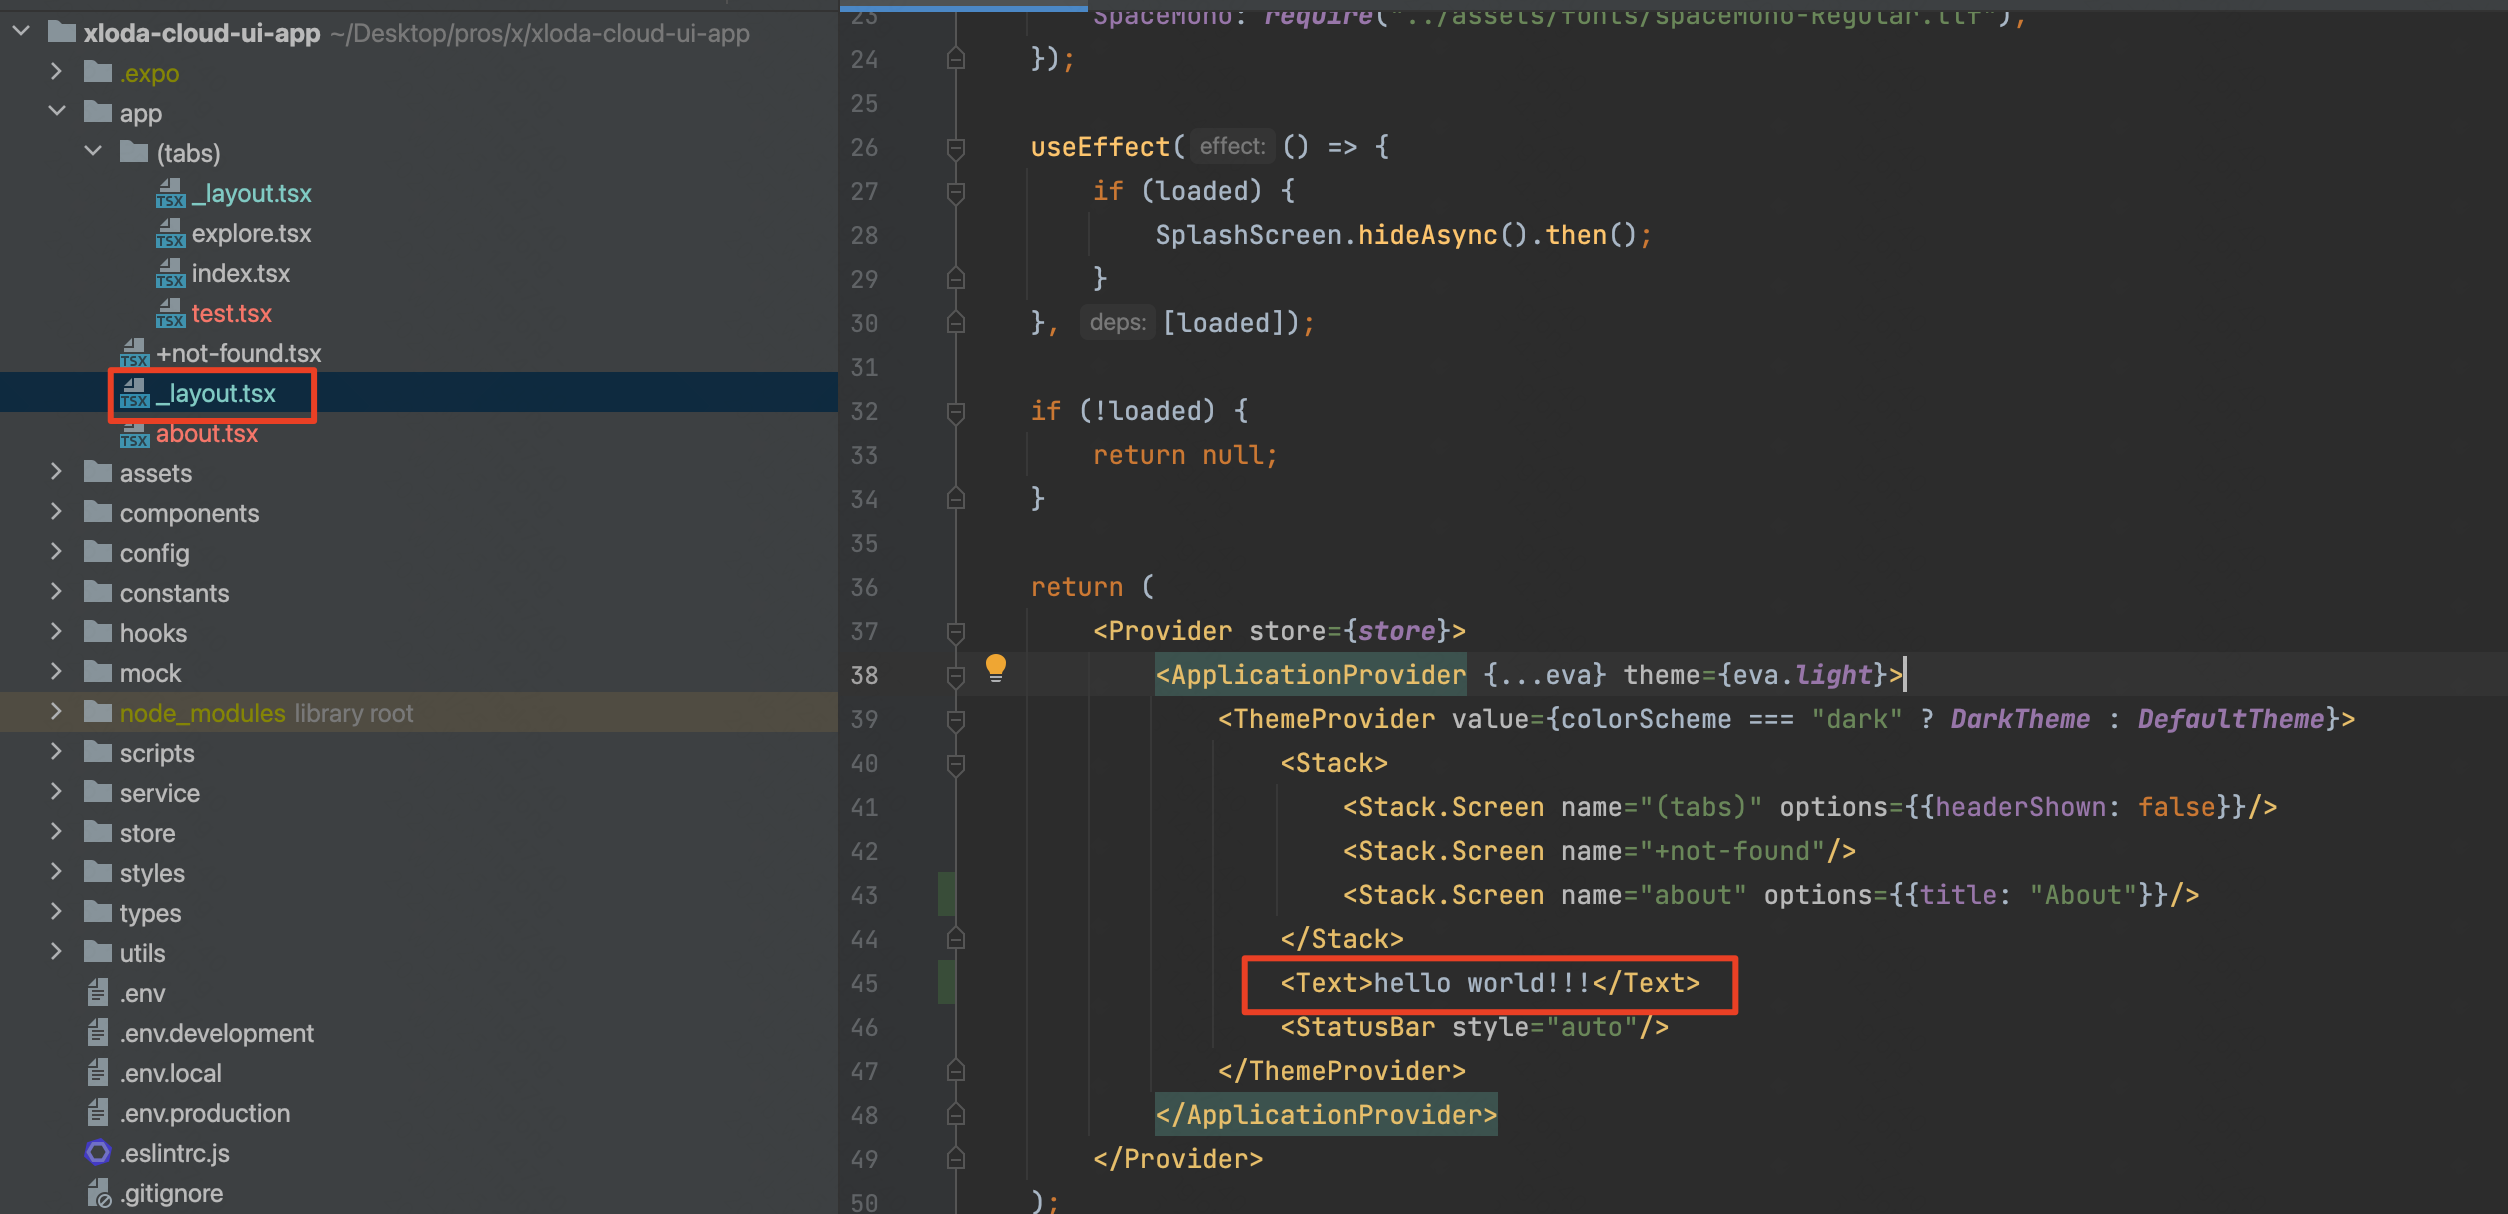Expand the assets folder
The height and width of the screenshot is (1214, 2508).
pyautogui.click(x=57, y=472)
